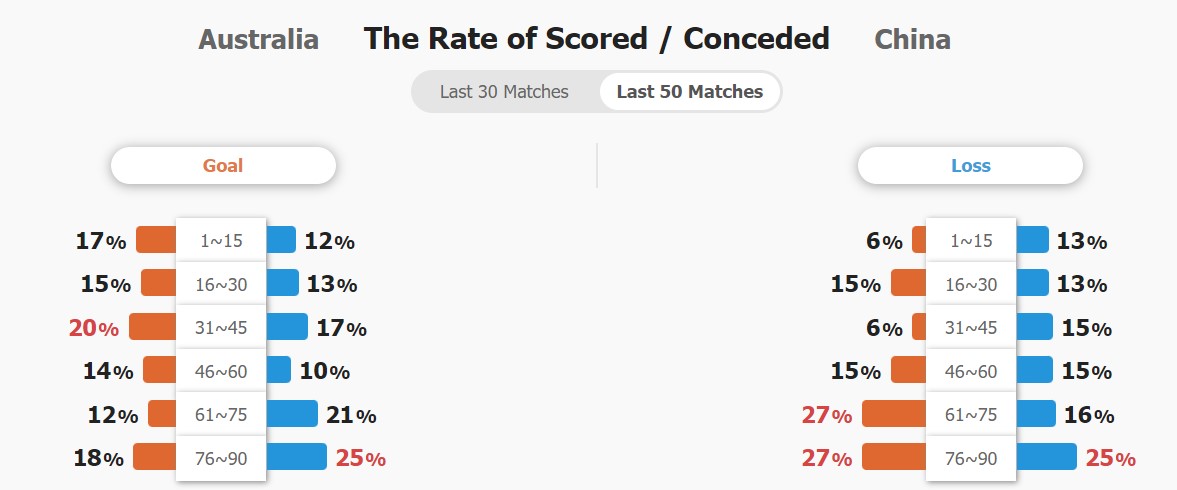
Task: Click China's blue 25% Loss bar
Action: coord(1046,457)
